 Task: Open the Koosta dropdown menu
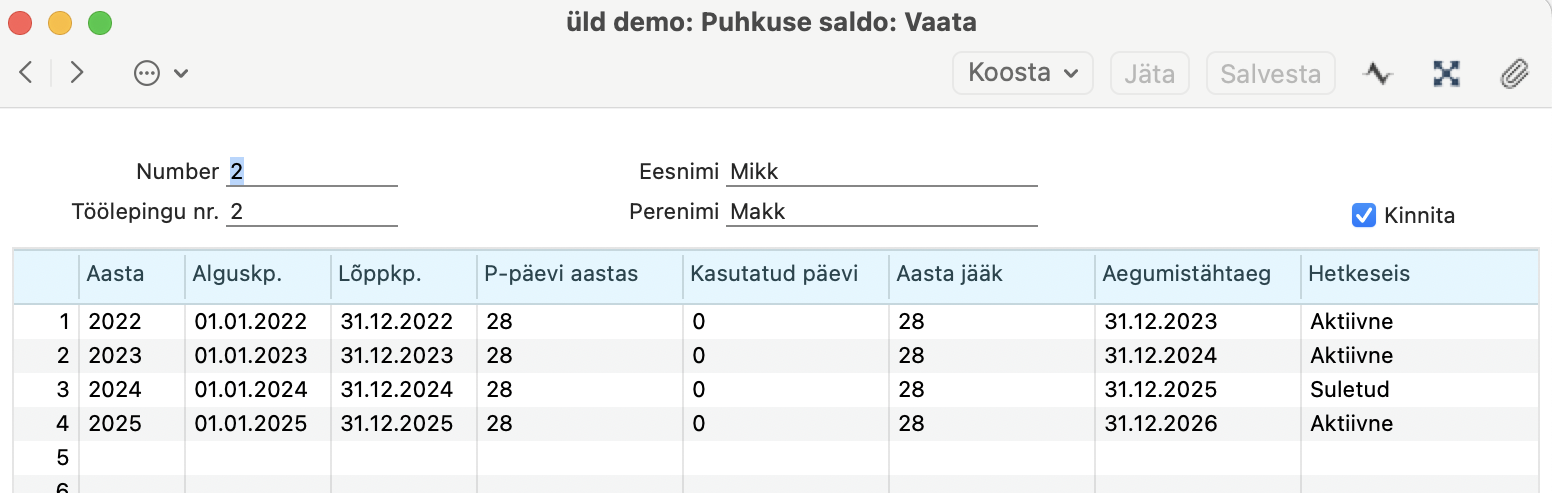pyautogui.click(x=1023, y=73)
